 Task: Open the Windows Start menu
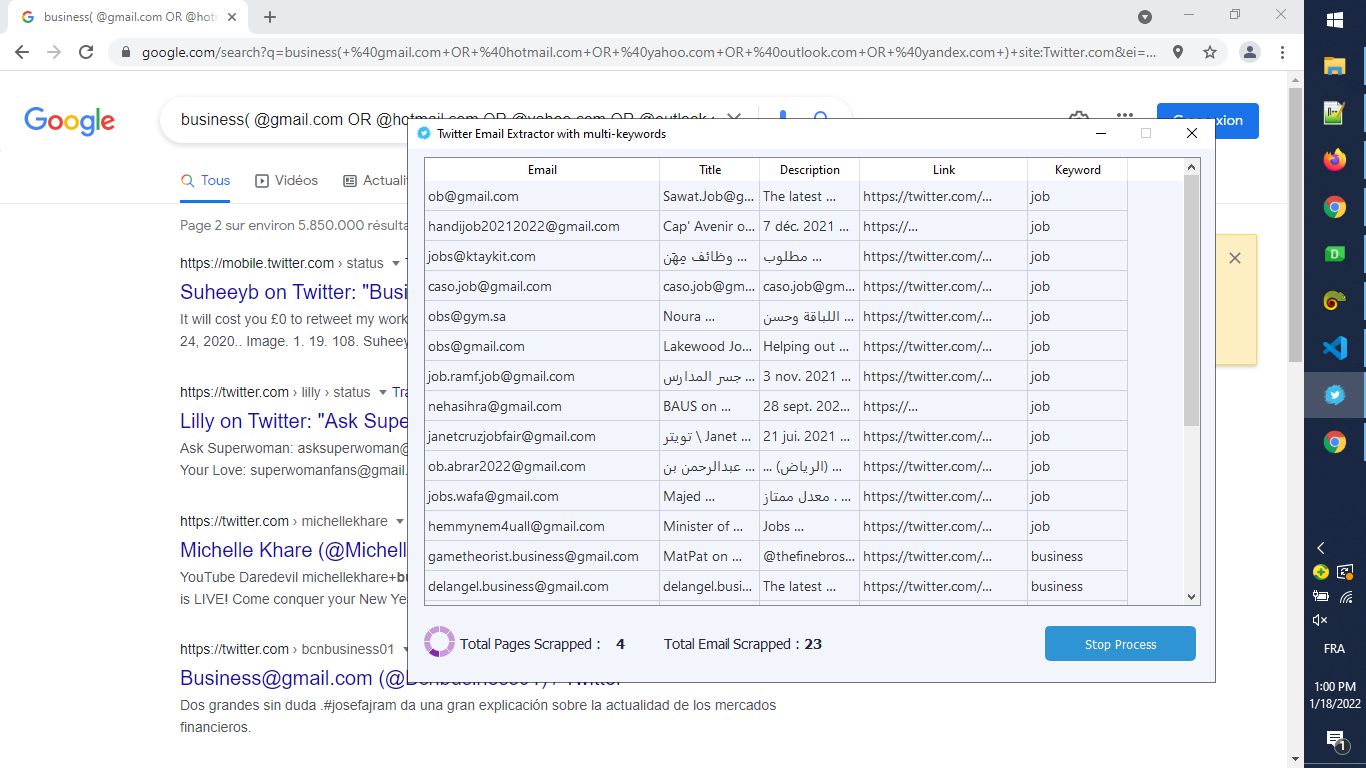pyautogui.click(x=1334, y=20)
